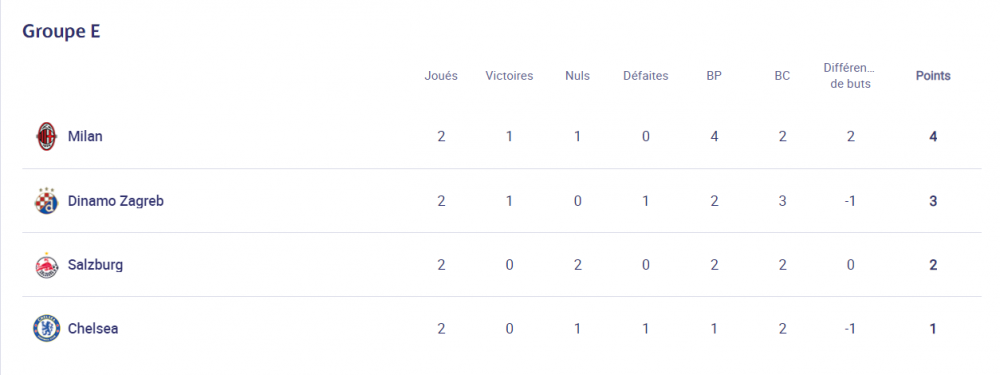This screenshot has height=375, width=1000.
Task: Click Milan's points total of 4
Action: coord(933,136)
